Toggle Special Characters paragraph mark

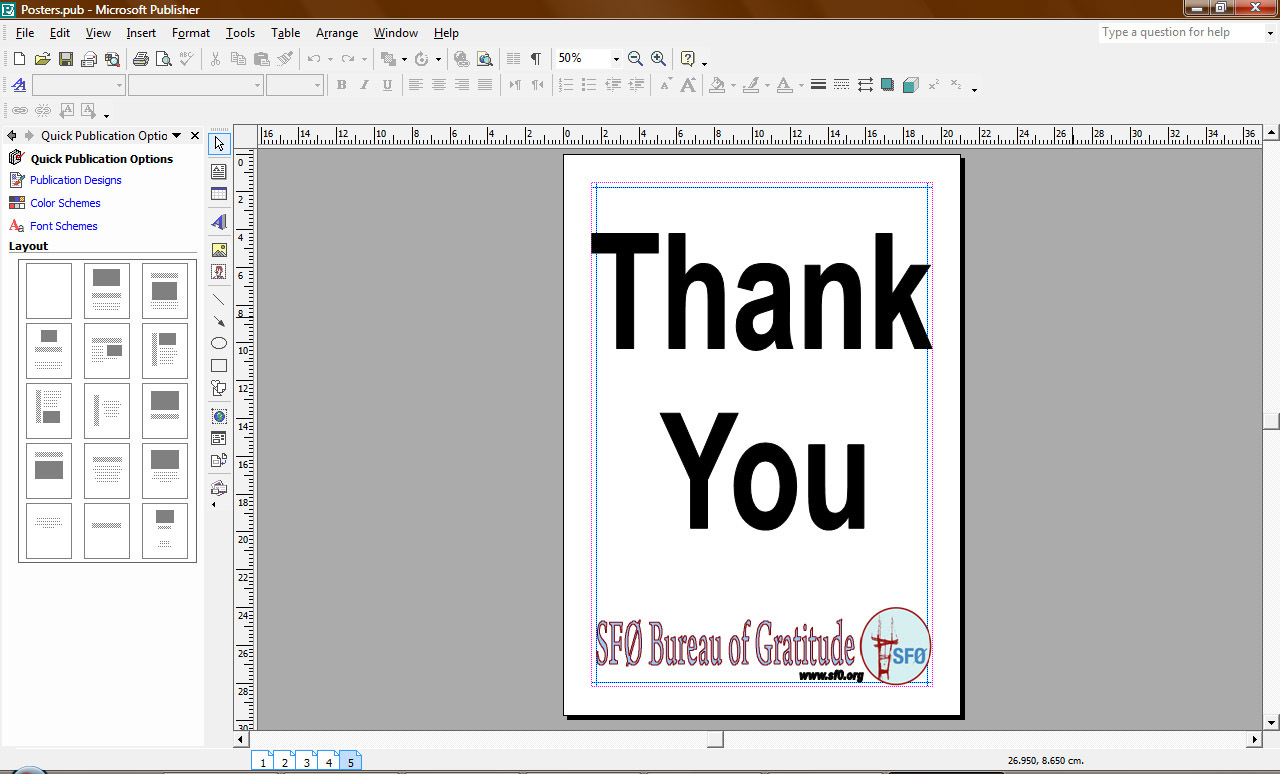pos(536,59)
